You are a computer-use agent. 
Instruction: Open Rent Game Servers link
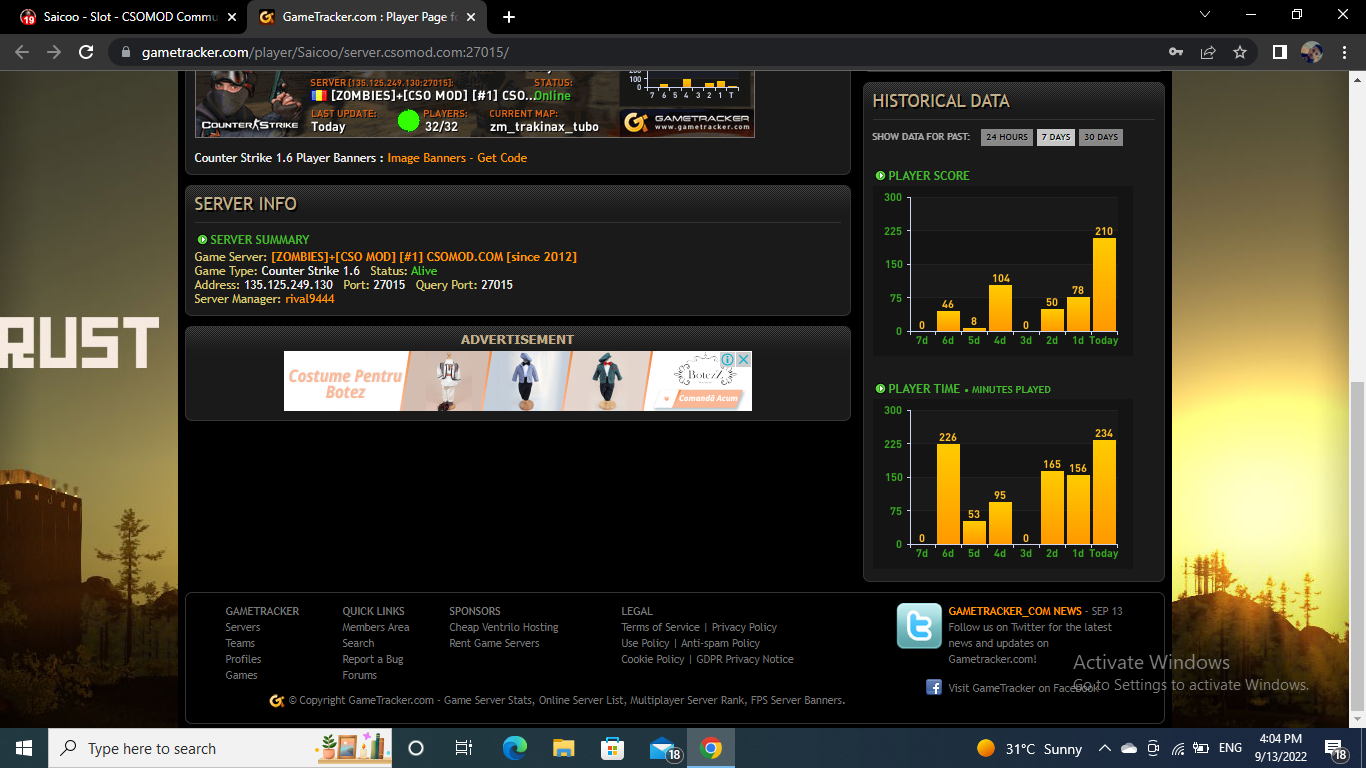click(x=494, y=643)
